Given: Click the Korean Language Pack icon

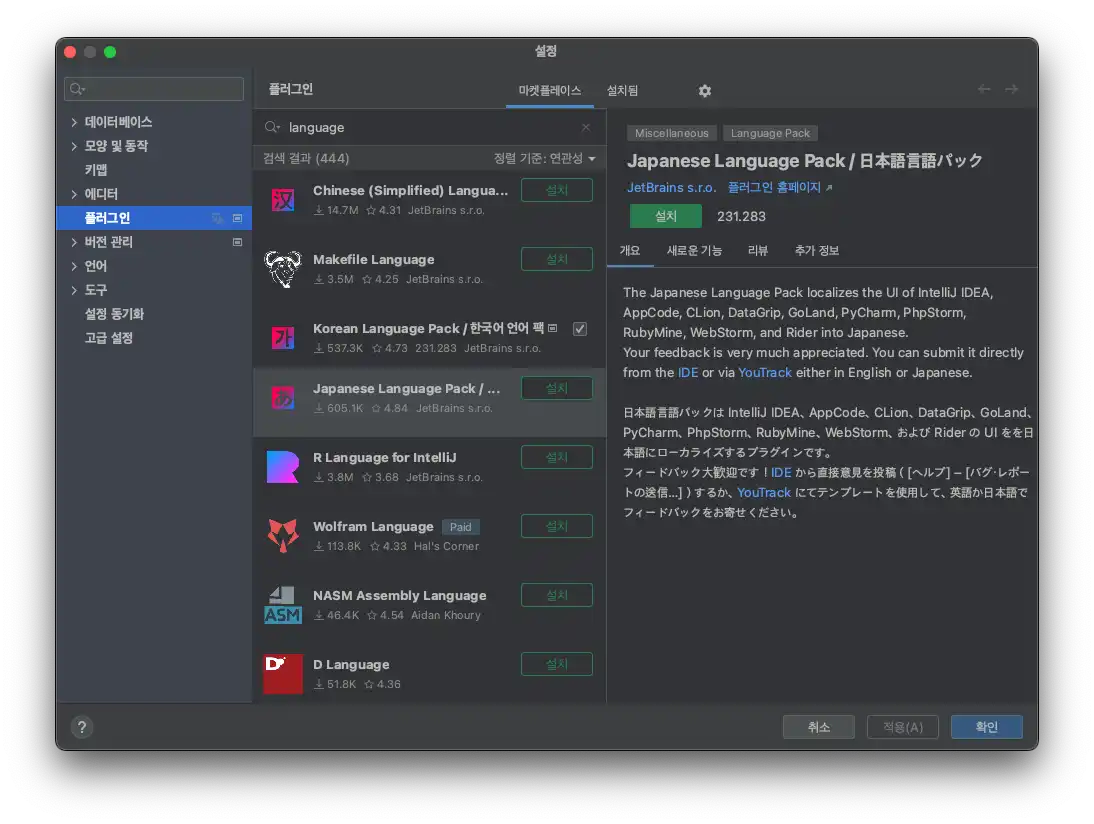Looking at the screenshot, I should click(283, 338).
